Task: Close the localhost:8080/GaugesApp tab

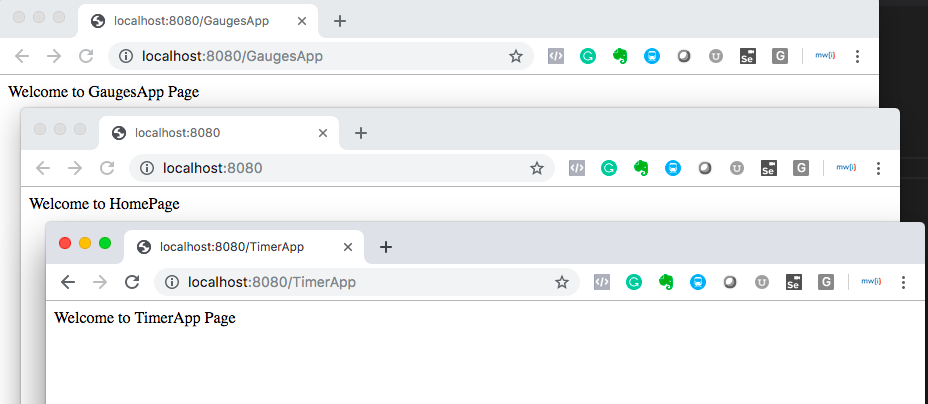Action: pos(302,21)
